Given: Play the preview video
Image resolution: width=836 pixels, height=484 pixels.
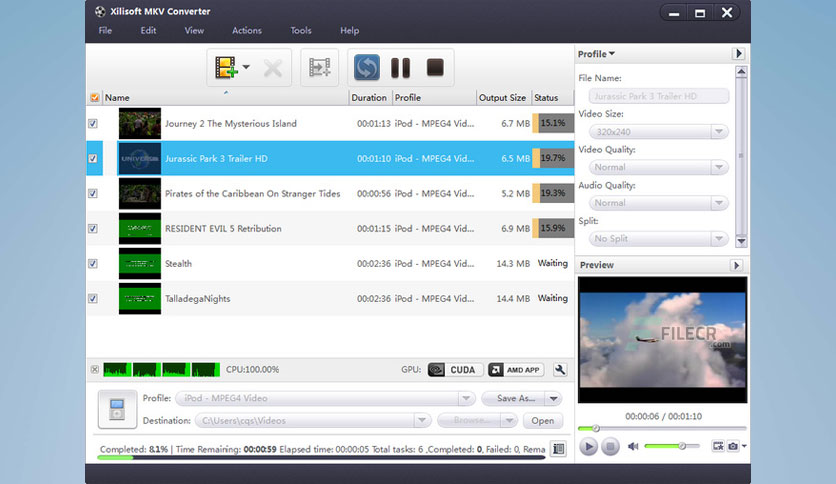Looking at the screenshot, I should 588,446.
